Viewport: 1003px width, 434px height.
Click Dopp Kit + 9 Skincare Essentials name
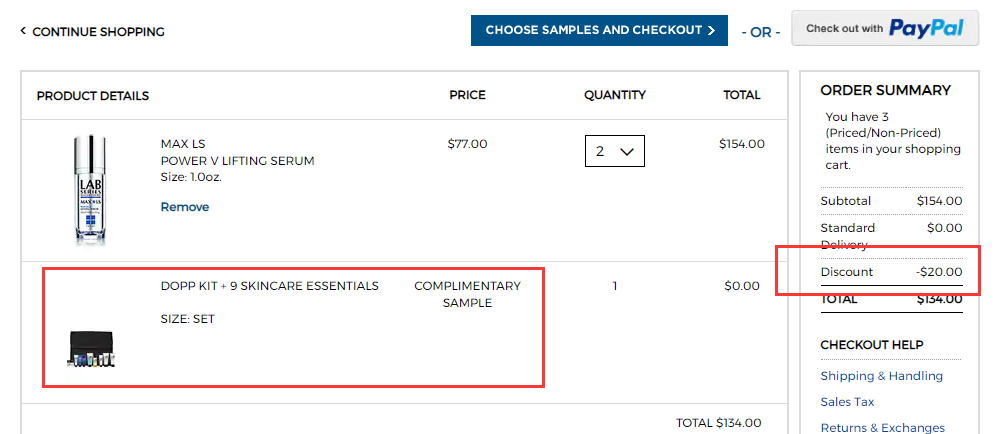[x=270, y=286]
